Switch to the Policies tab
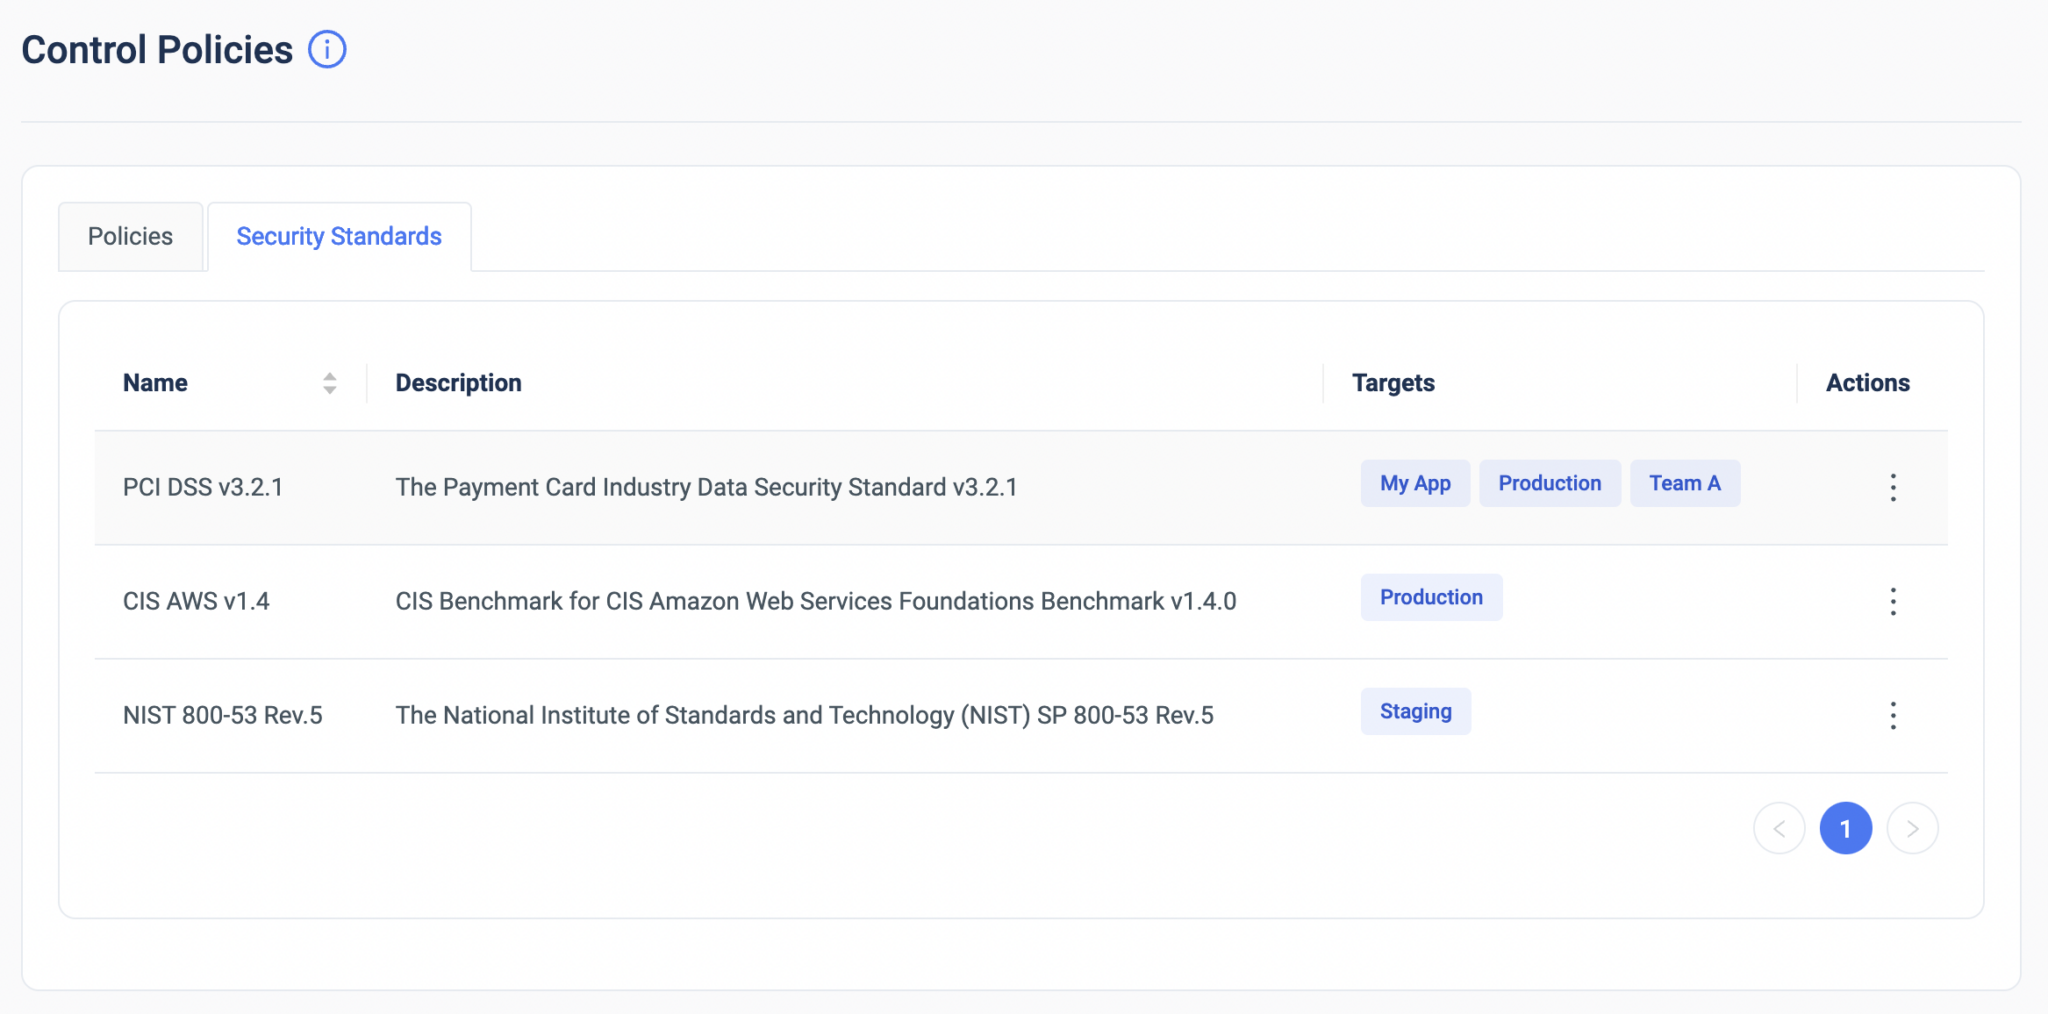This screenshot has width=2048, height=1014. tap(130, 236)
